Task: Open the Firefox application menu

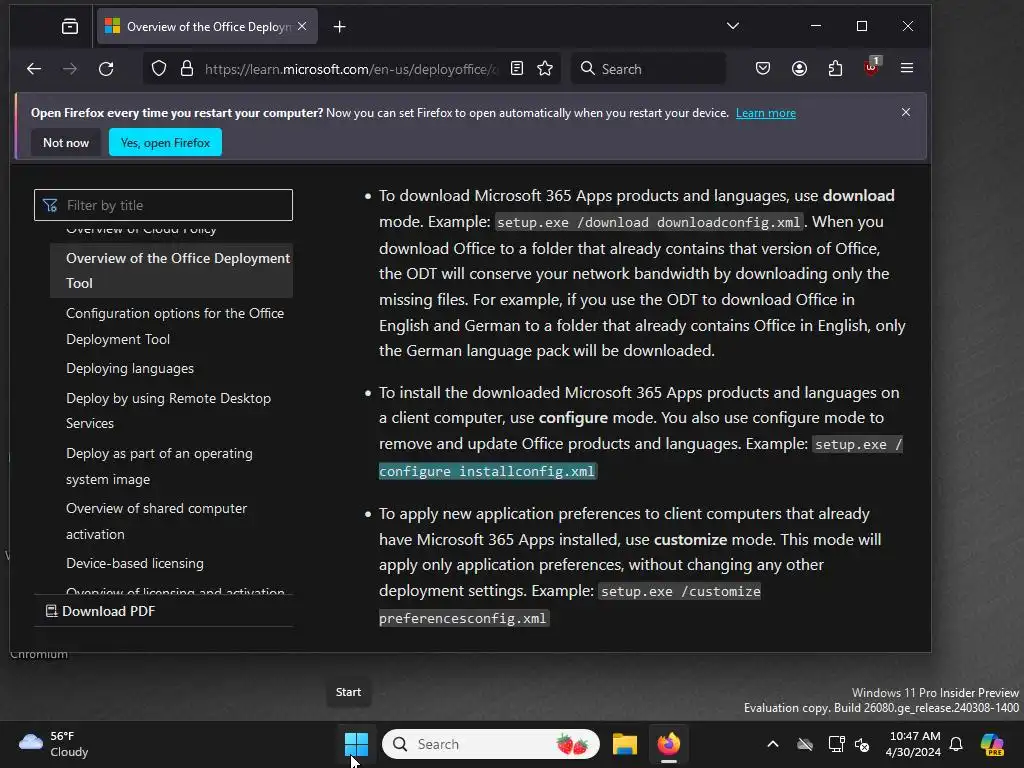Action: [x=906, y=68]
